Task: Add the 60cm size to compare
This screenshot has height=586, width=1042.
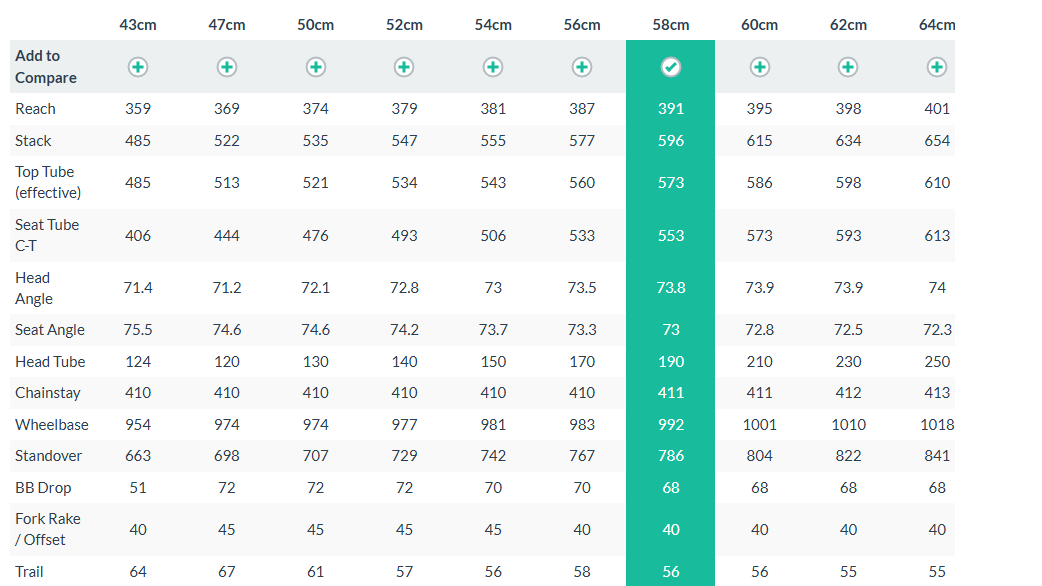Action: [760, 67]
